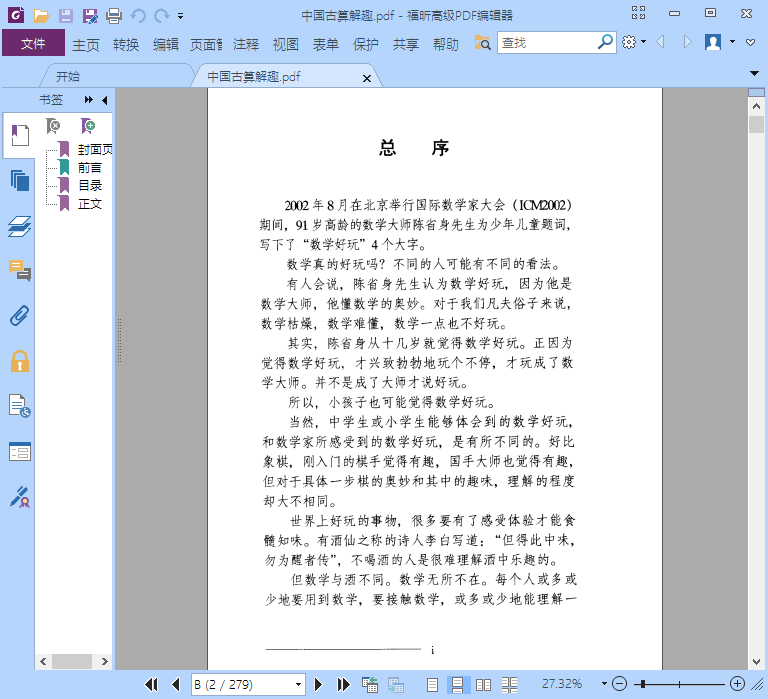Switch to continuous facing view

point(509,684)
